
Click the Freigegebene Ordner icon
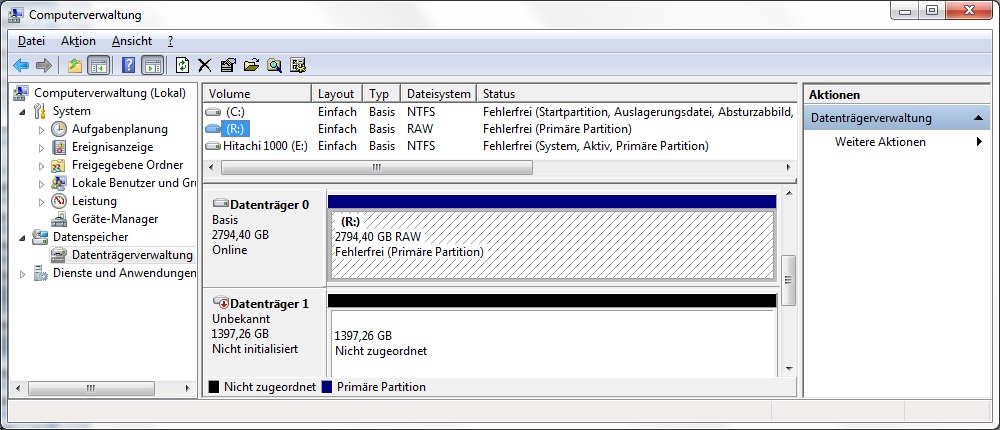(x=59, y=165)
